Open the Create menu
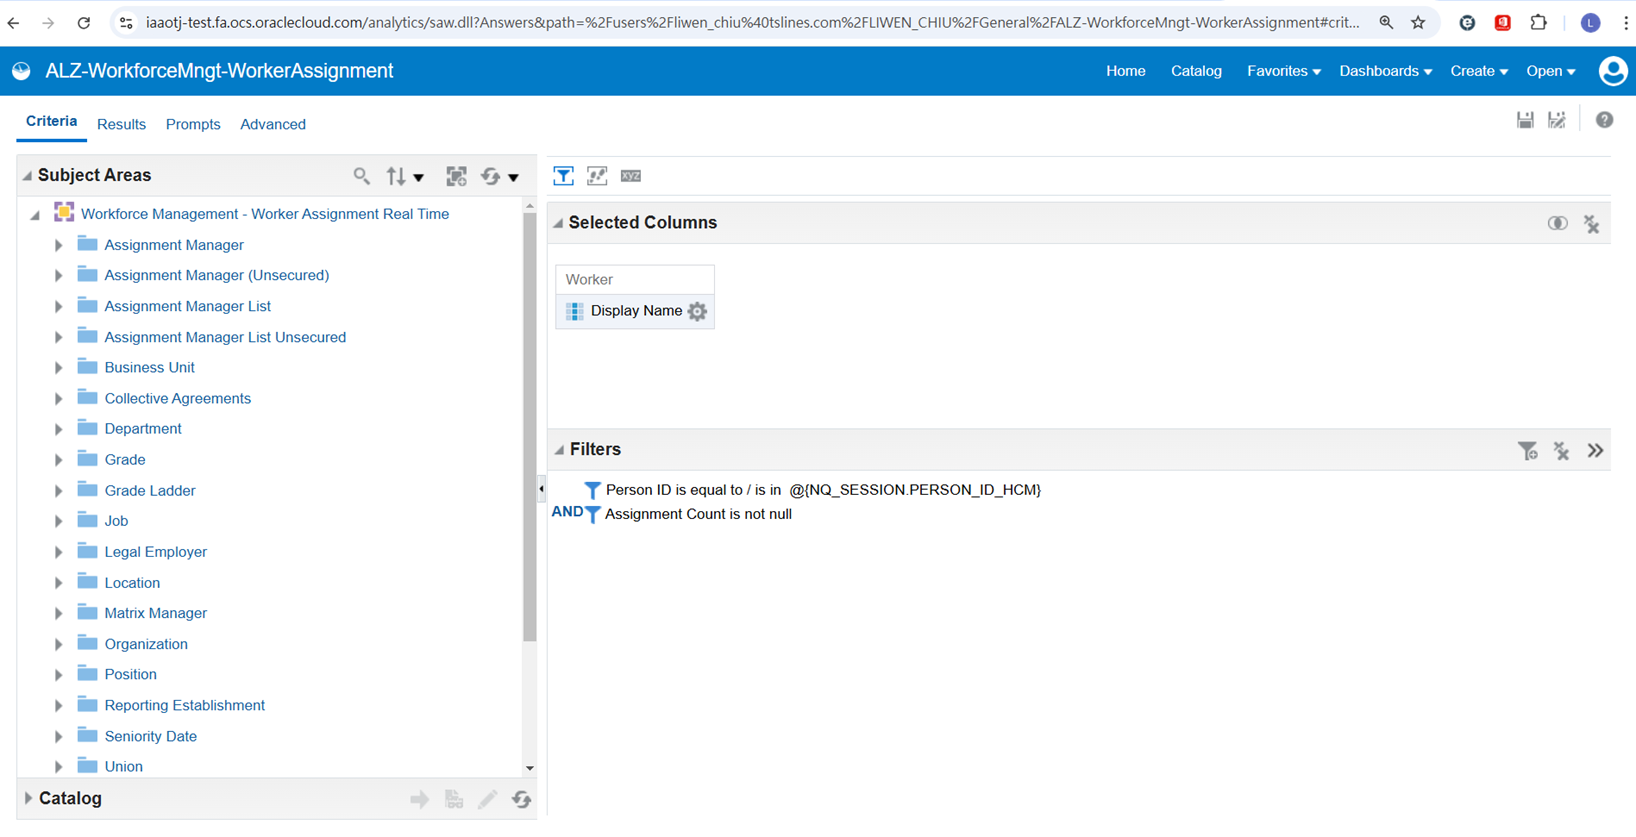The image size is (1636, 837). [x=1479, y=71]
